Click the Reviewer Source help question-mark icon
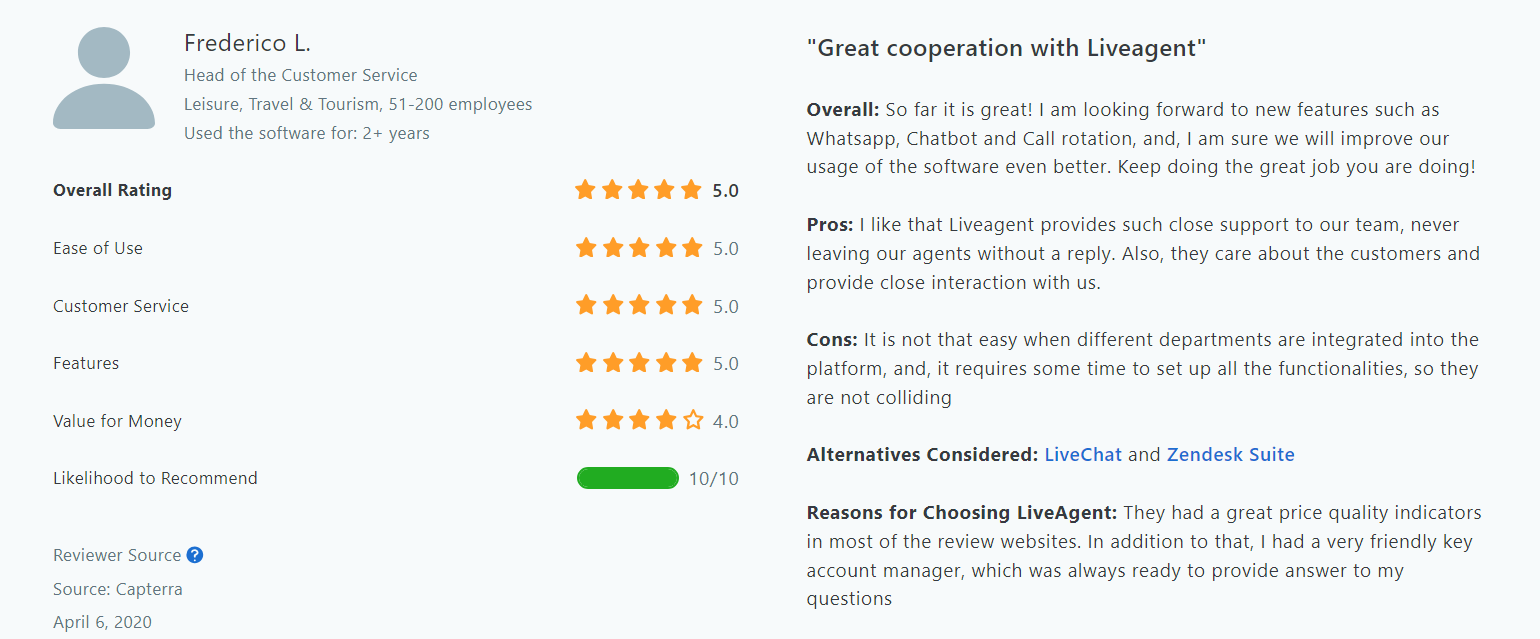Screen dimensions: 1540x639 tap(195, 555)
